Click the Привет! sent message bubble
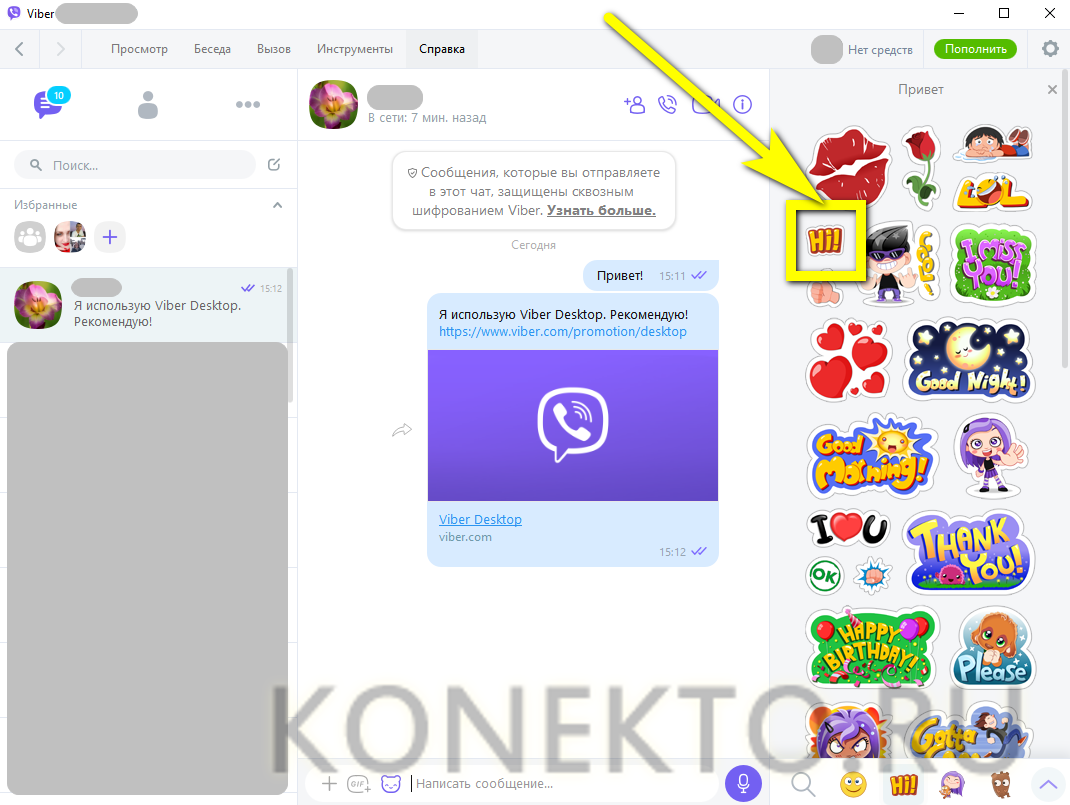1070x805 pixels. click(x=651, y=276)
